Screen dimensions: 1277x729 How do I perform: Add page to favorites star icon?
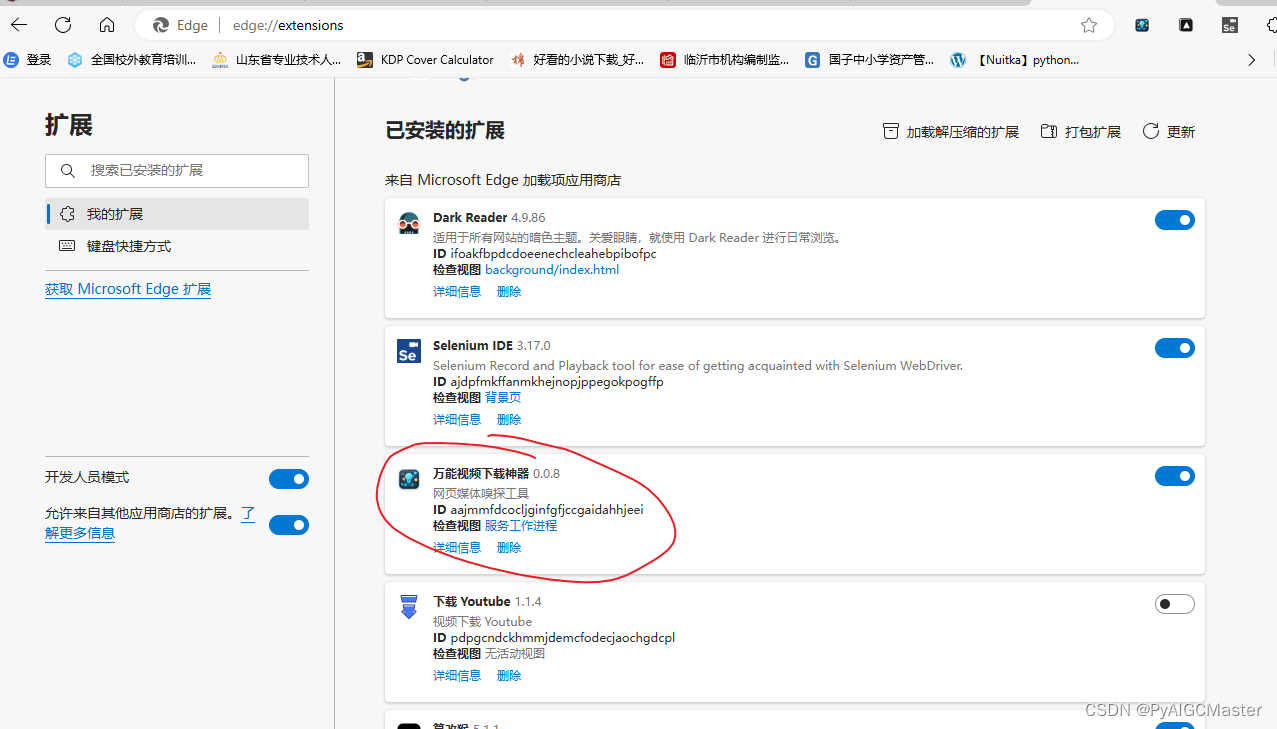pyautogui.click(x=1089, y=25)
